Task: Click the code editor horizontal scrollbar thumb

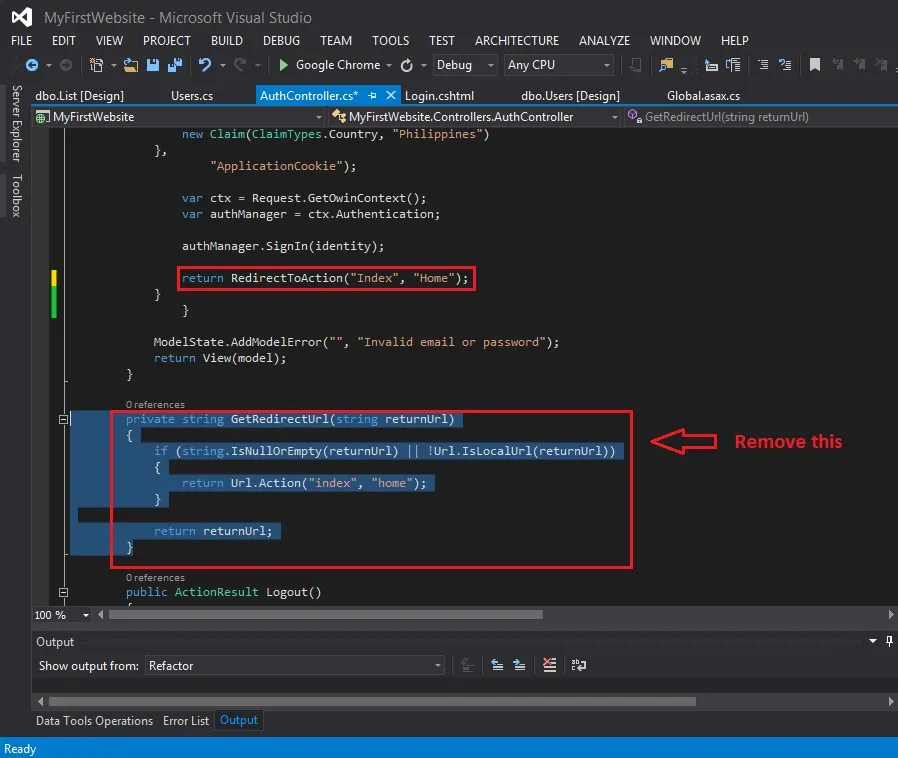Action: click(326, 615)
